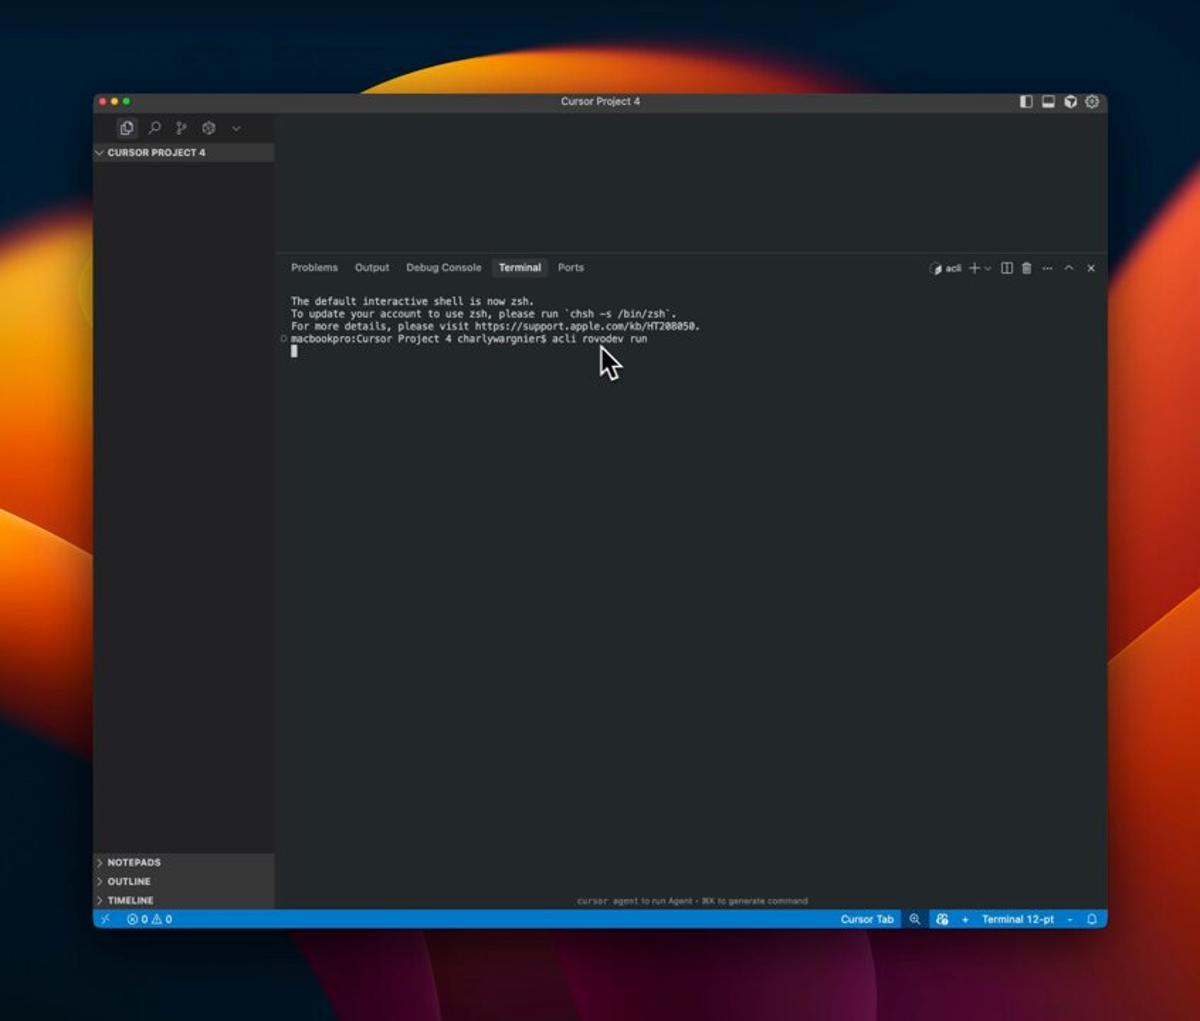The image size is (1200, 1021).
Task: Open the Search view icon
Action: tap(154, 128)
